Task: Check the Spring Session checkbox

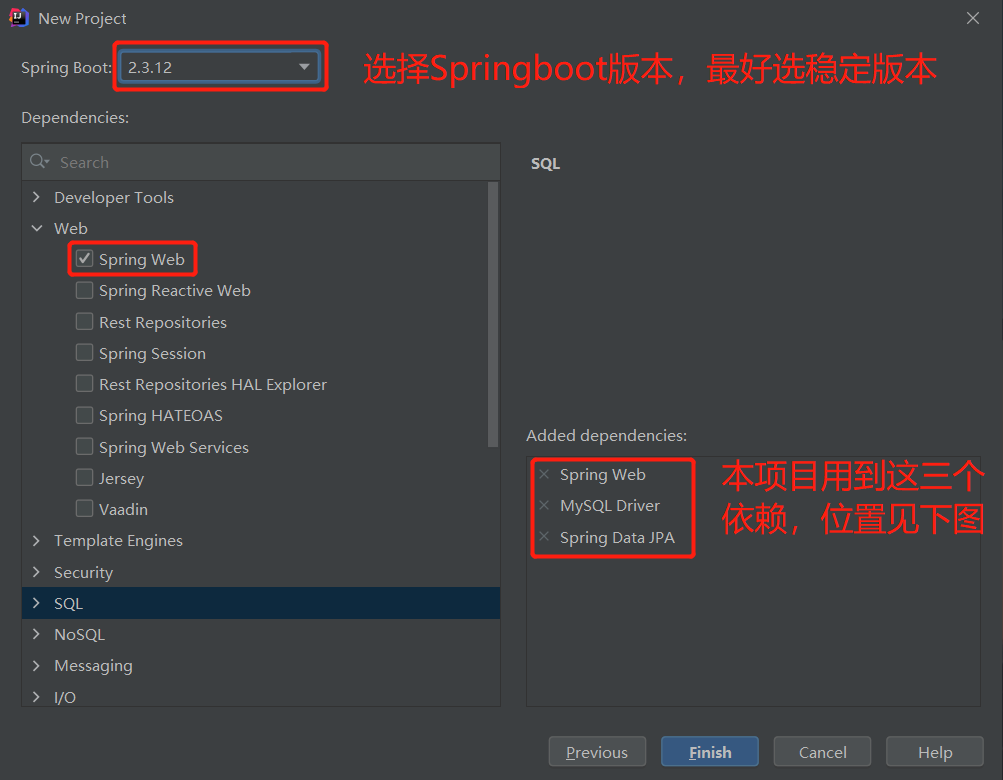Action: pos(85,352)
